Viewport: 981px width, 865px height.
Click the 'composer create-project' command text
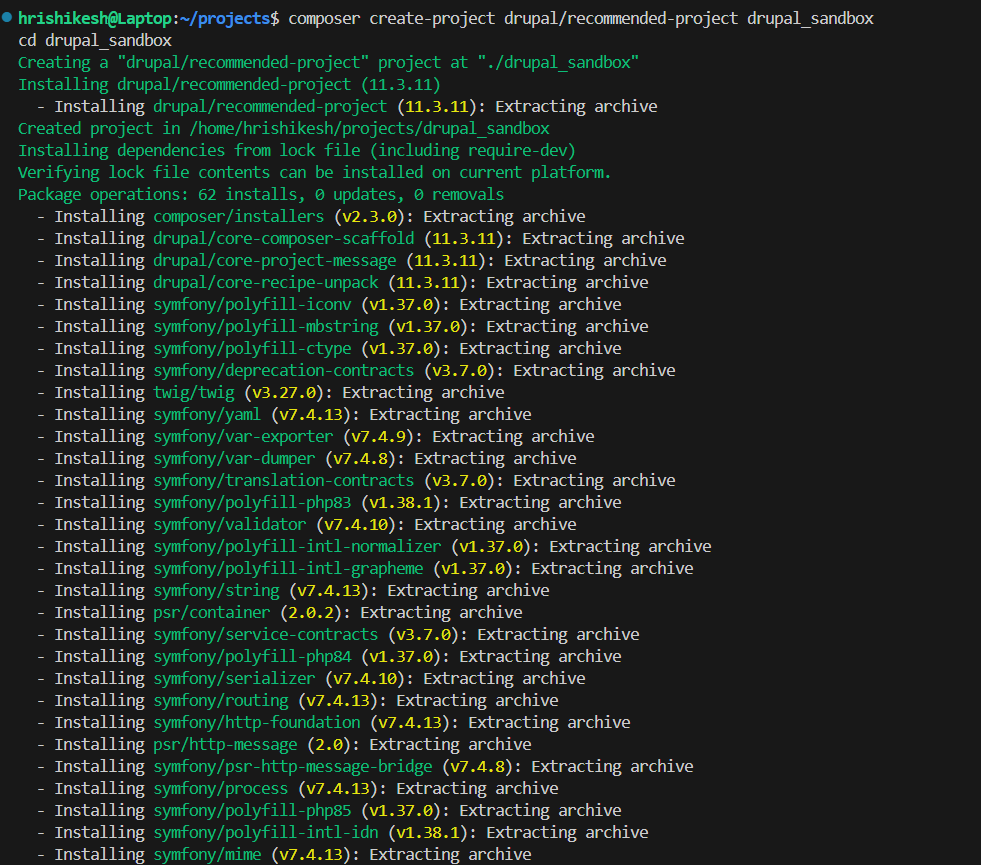point(392,19)
